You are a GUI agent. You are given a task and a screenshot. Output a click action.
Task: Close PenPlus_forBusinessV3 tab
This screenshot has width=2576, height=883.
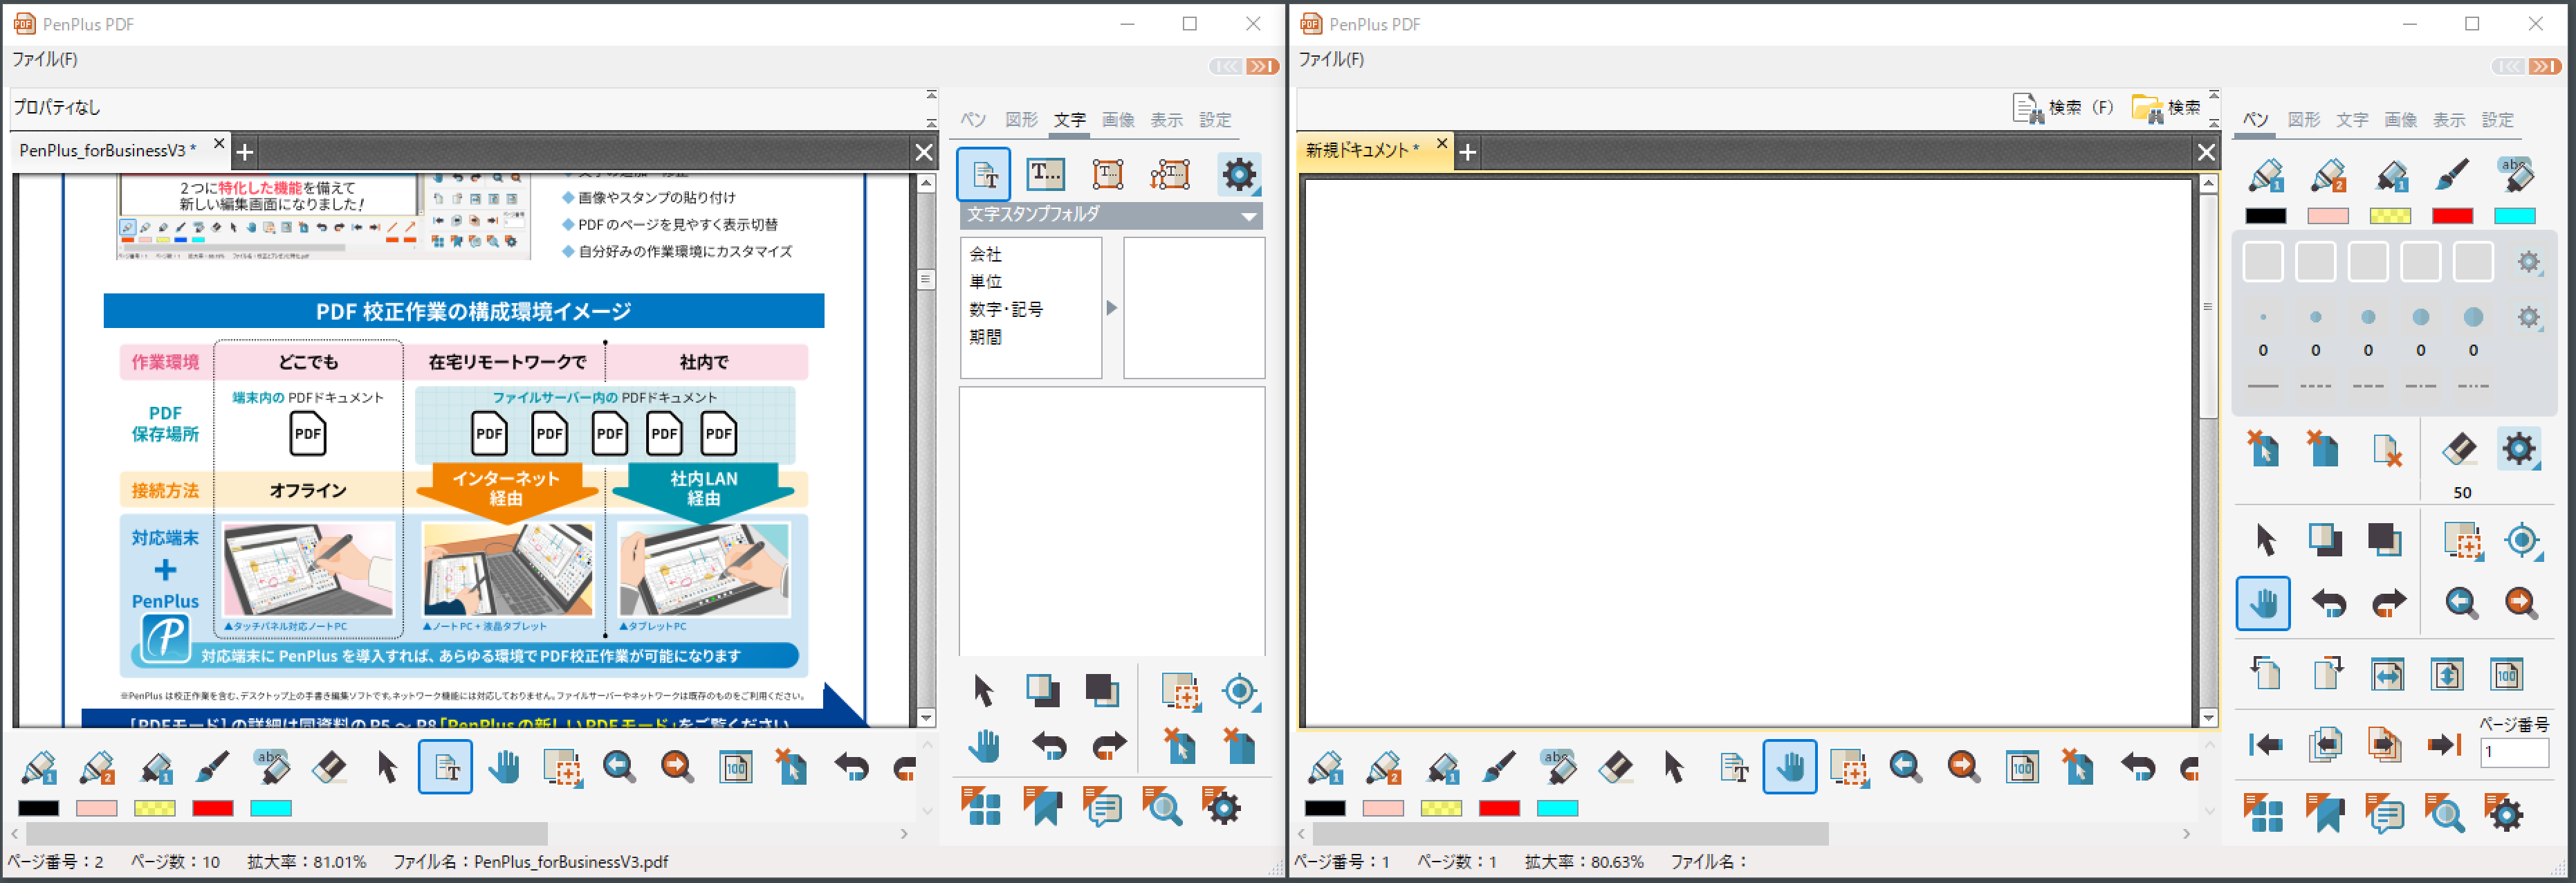point(219,143)
